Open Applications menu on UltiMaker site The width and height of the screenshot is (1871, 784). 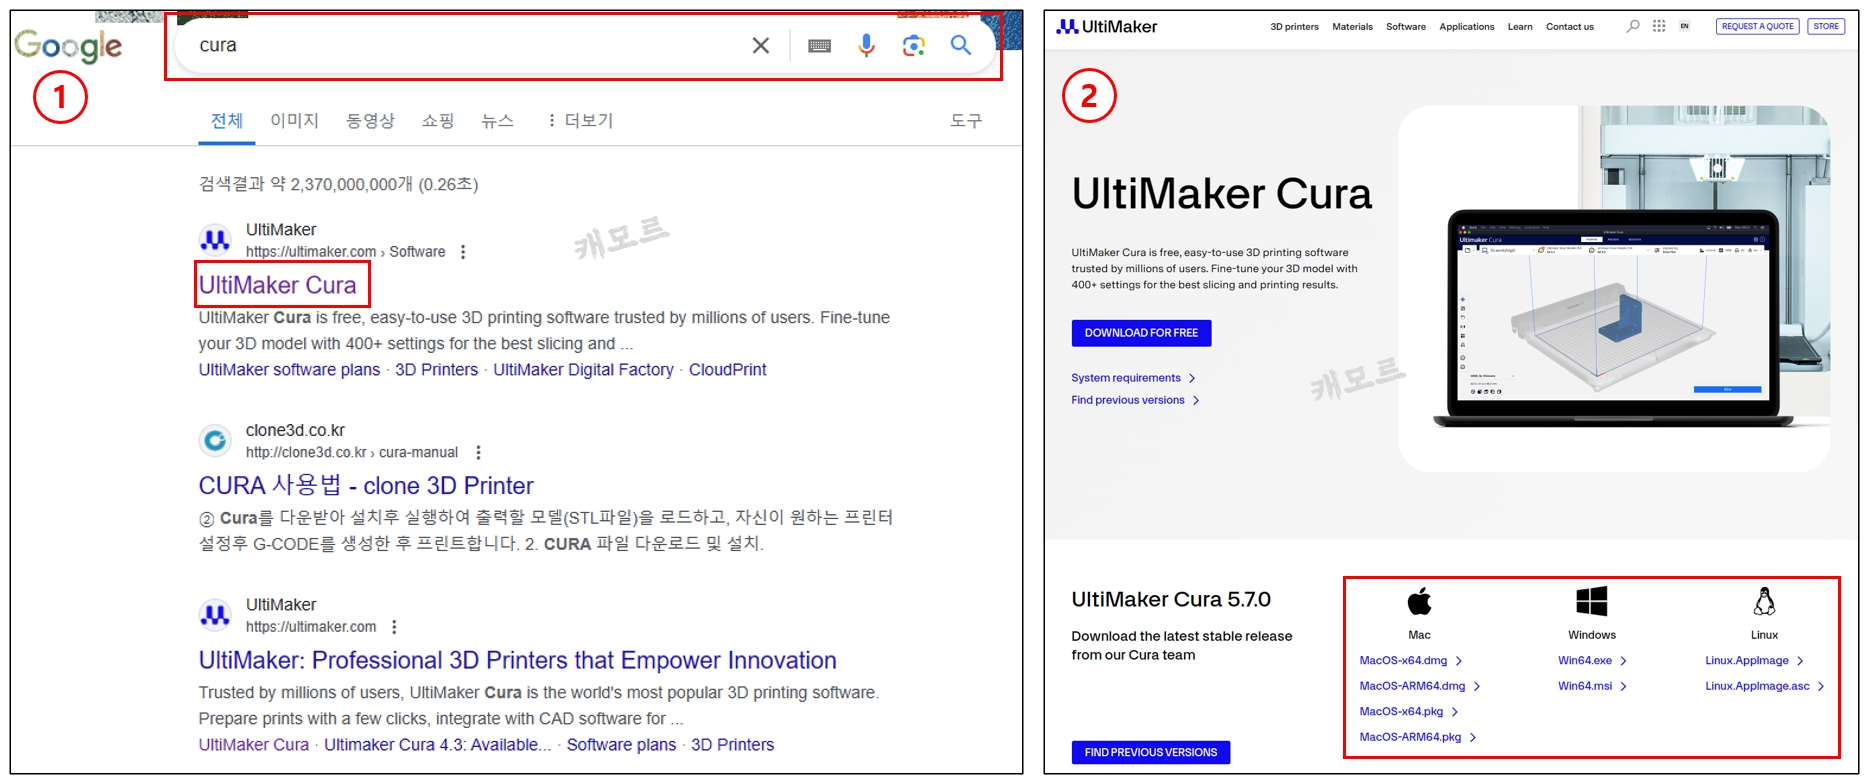(1466, 27)
